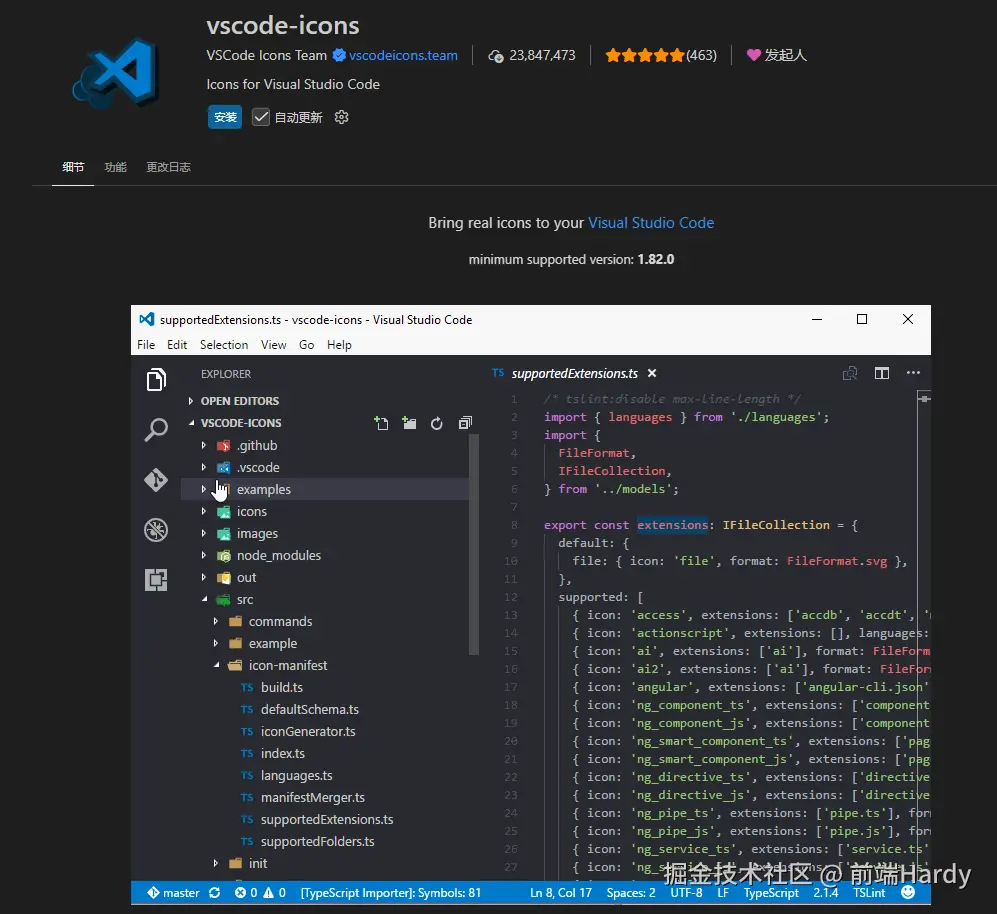The image size is (997, 914).
Task: Open the Search activity bar icon
Action: coord(156,430)
